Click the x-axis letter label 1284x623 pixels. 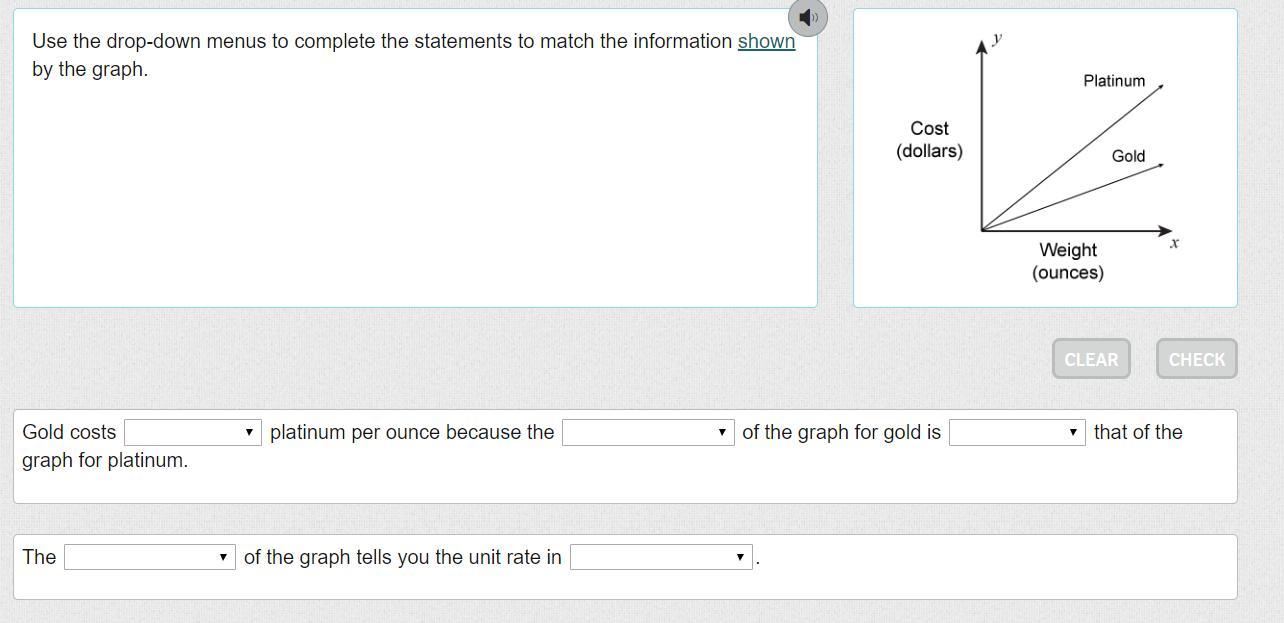[1174, 243]
